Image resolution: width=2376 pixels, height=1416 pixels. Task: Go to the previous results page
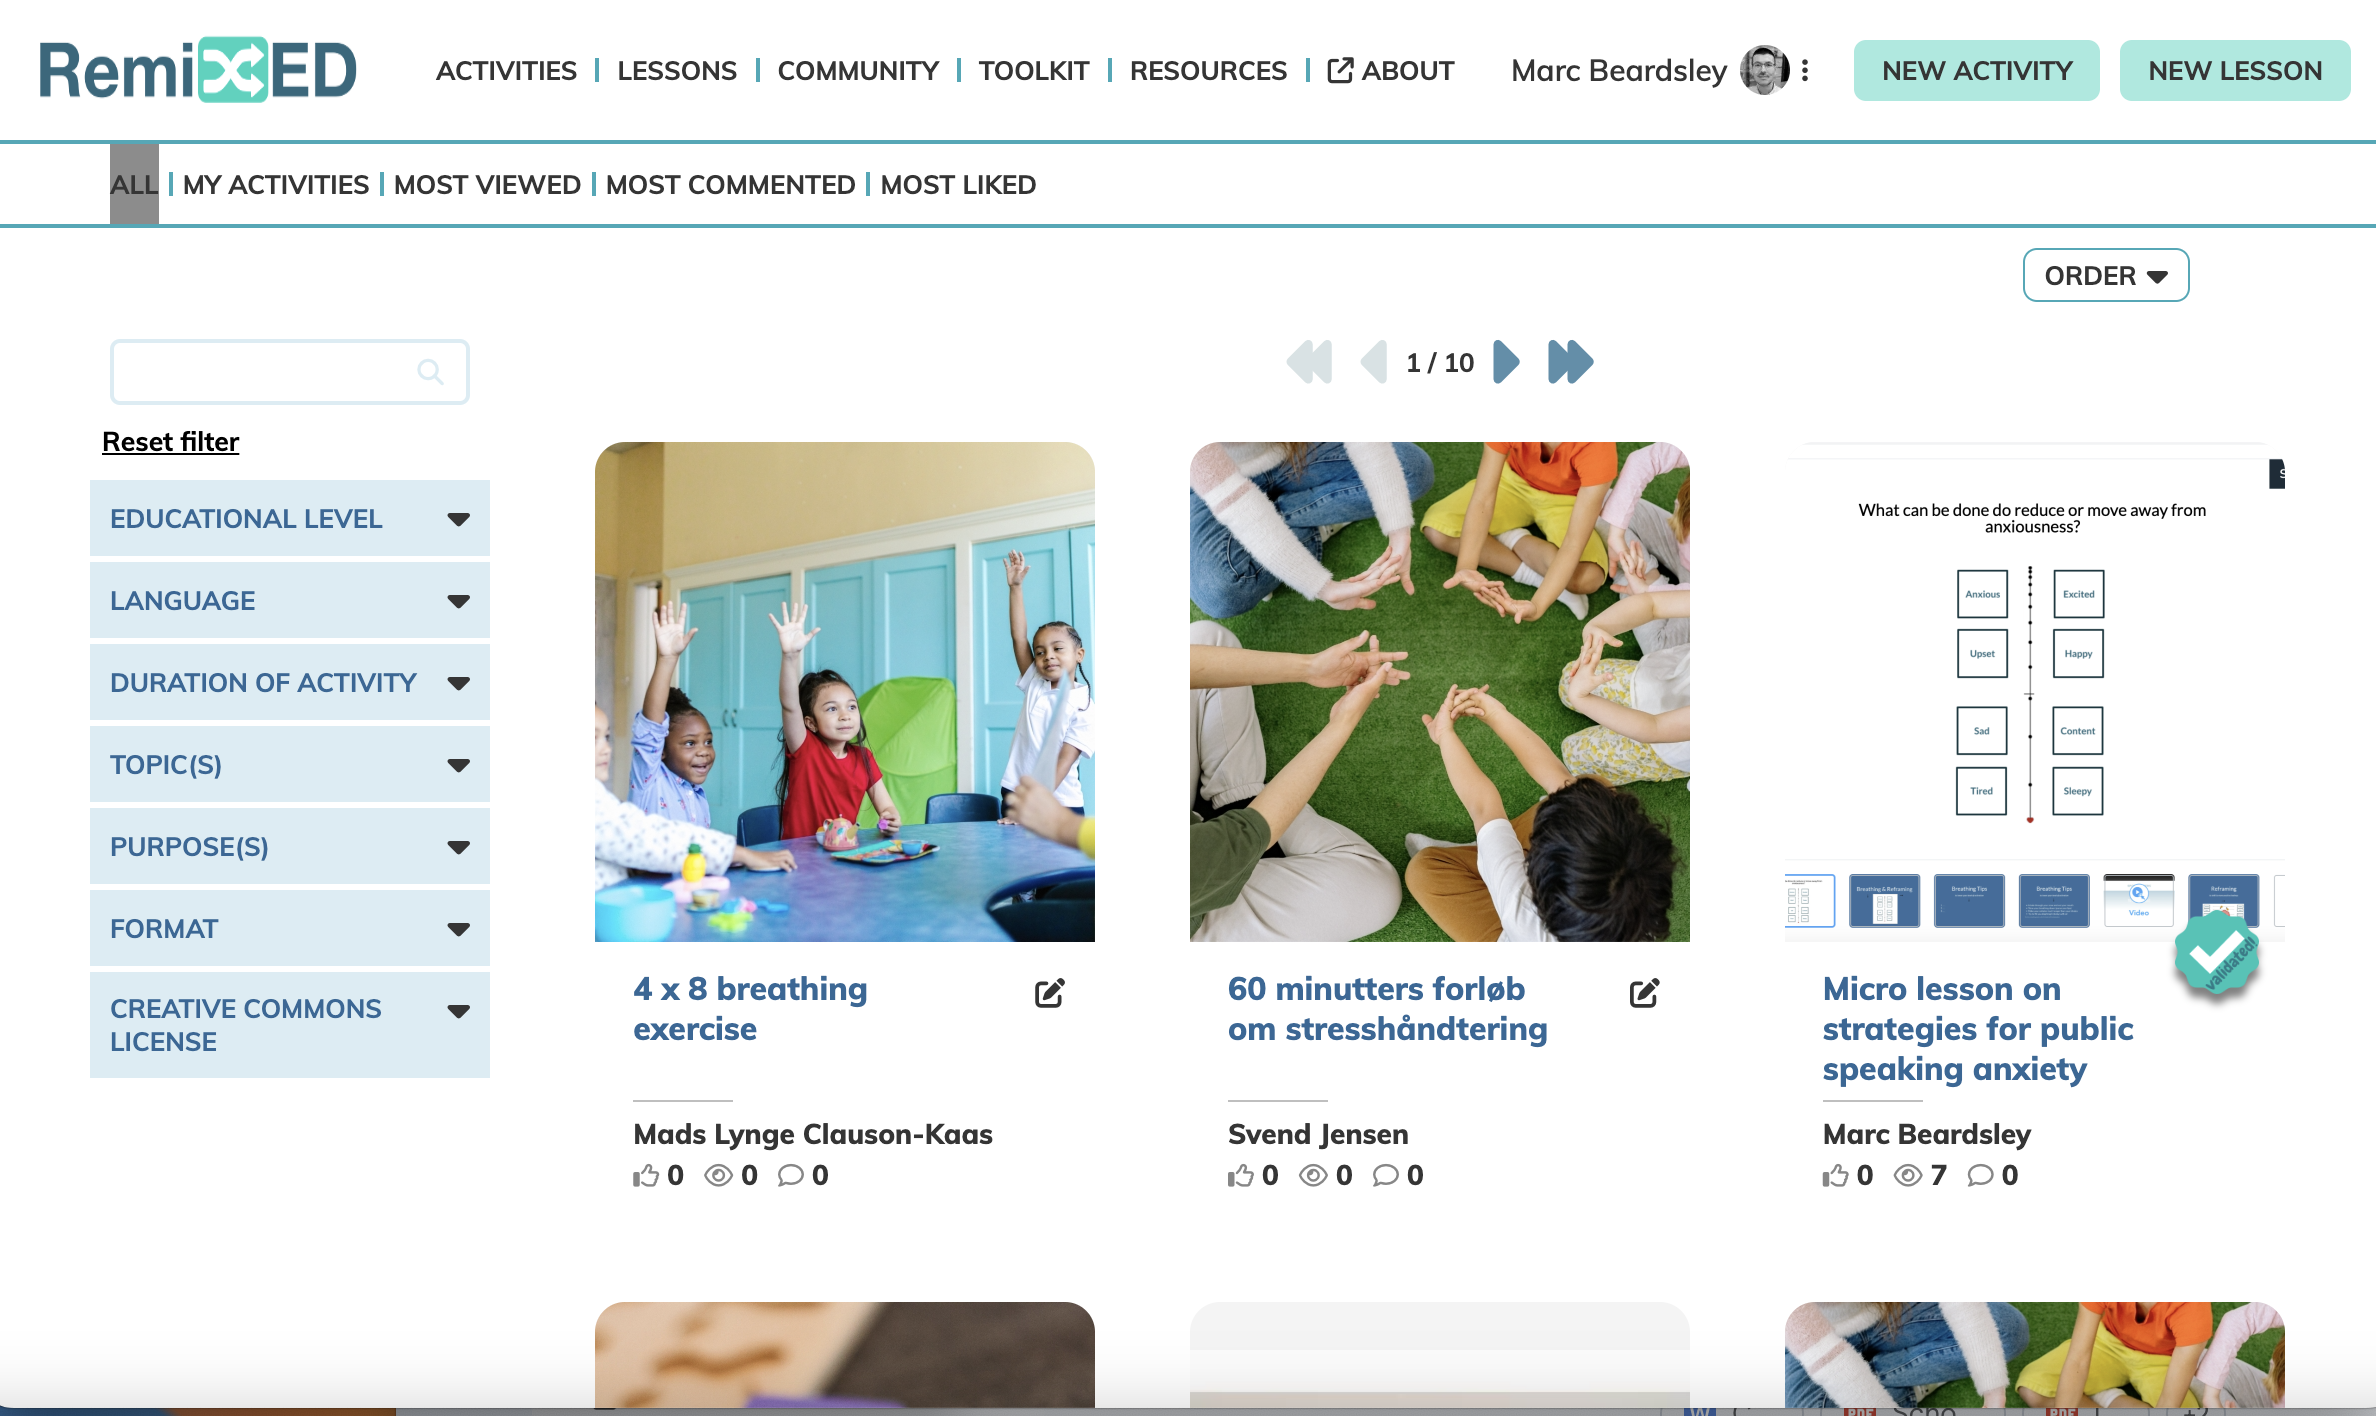[x=1374, y=362]
